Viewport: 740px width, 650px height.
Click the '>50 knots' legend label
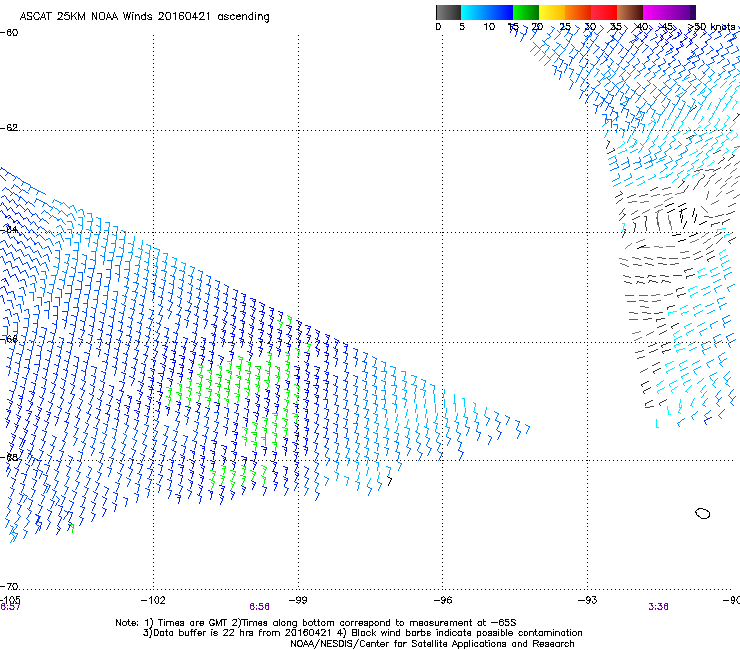[712, 27]
